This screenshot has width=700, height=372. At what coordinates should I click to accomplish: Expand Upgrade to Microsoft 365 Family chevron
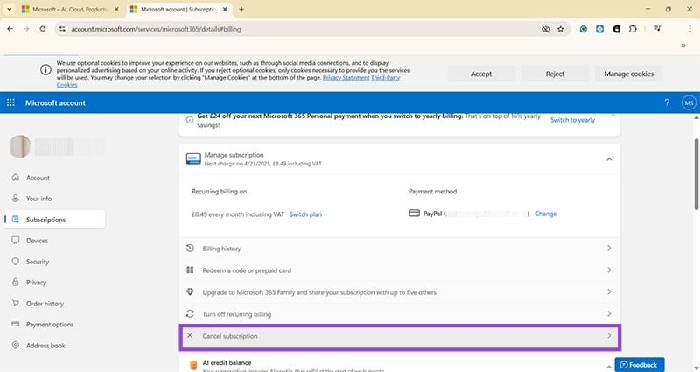tap(609, 292)
